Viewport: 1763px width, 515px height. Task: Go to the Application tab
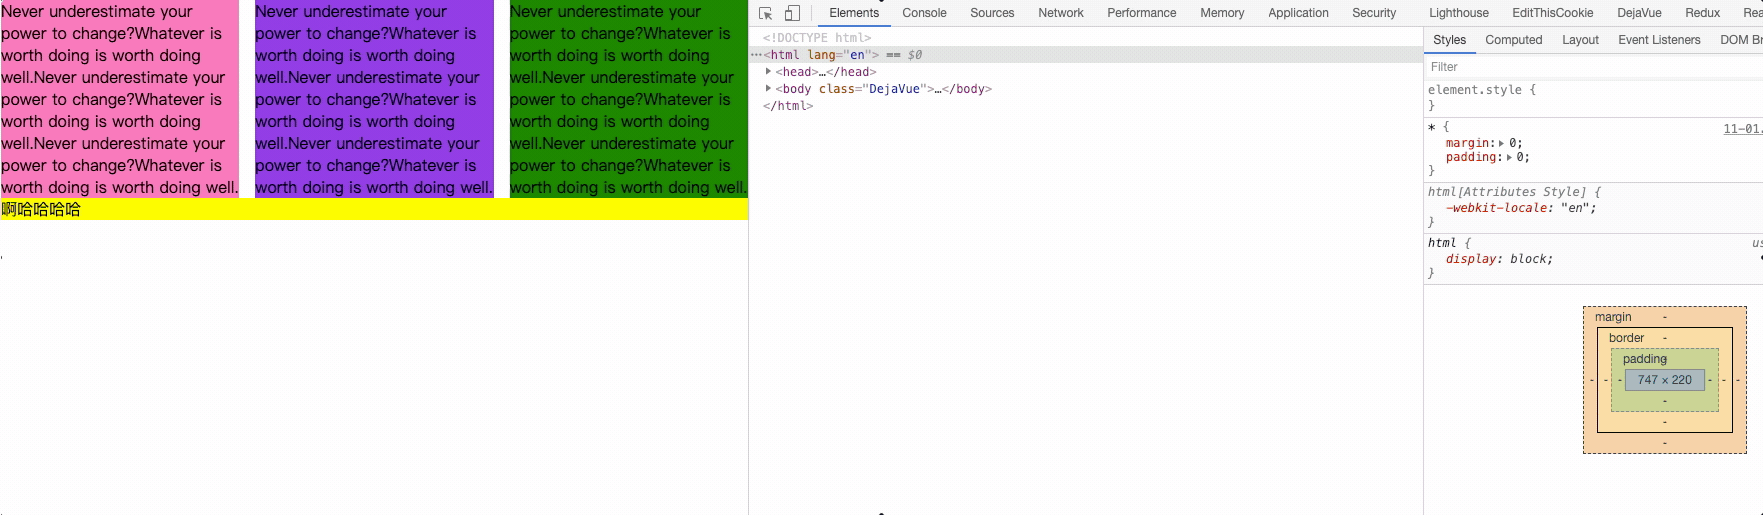(1298, 13)
